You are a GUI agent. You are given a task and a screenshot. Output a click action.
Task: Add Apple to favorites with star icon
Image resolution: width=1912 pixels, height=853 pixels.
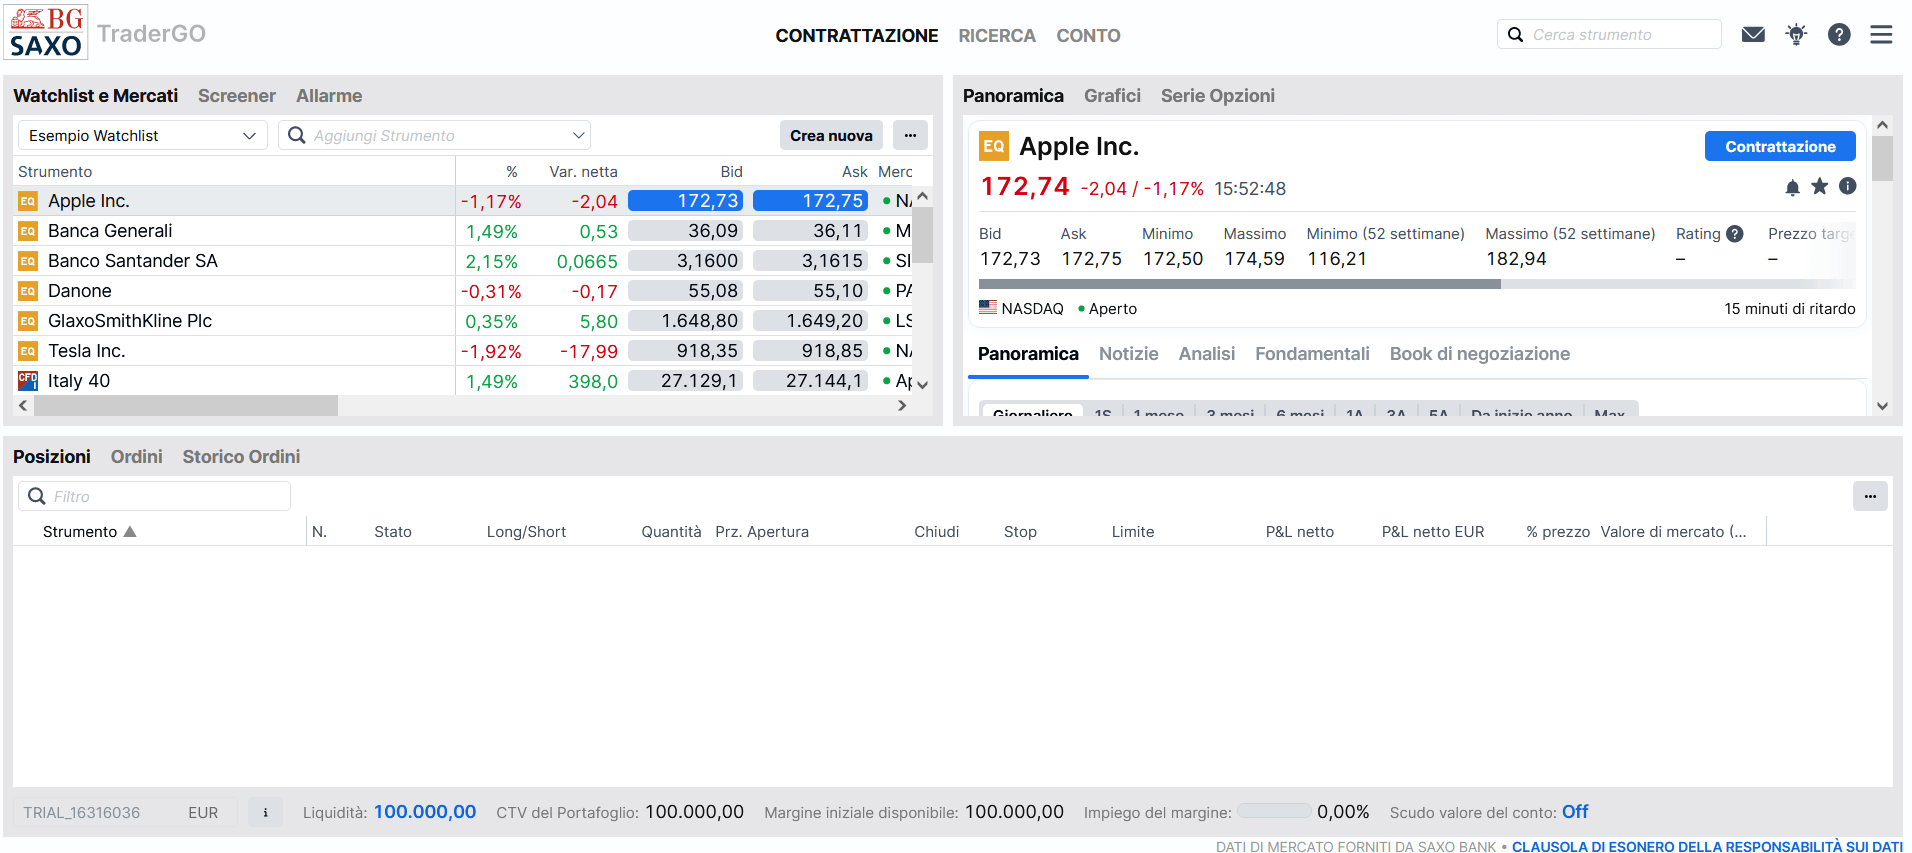1820,187
